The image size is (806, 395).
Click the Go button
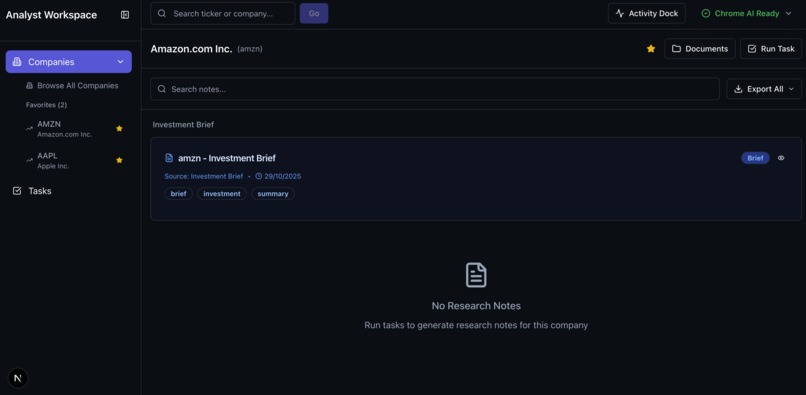pyautogui.click(x=314, y=13)
